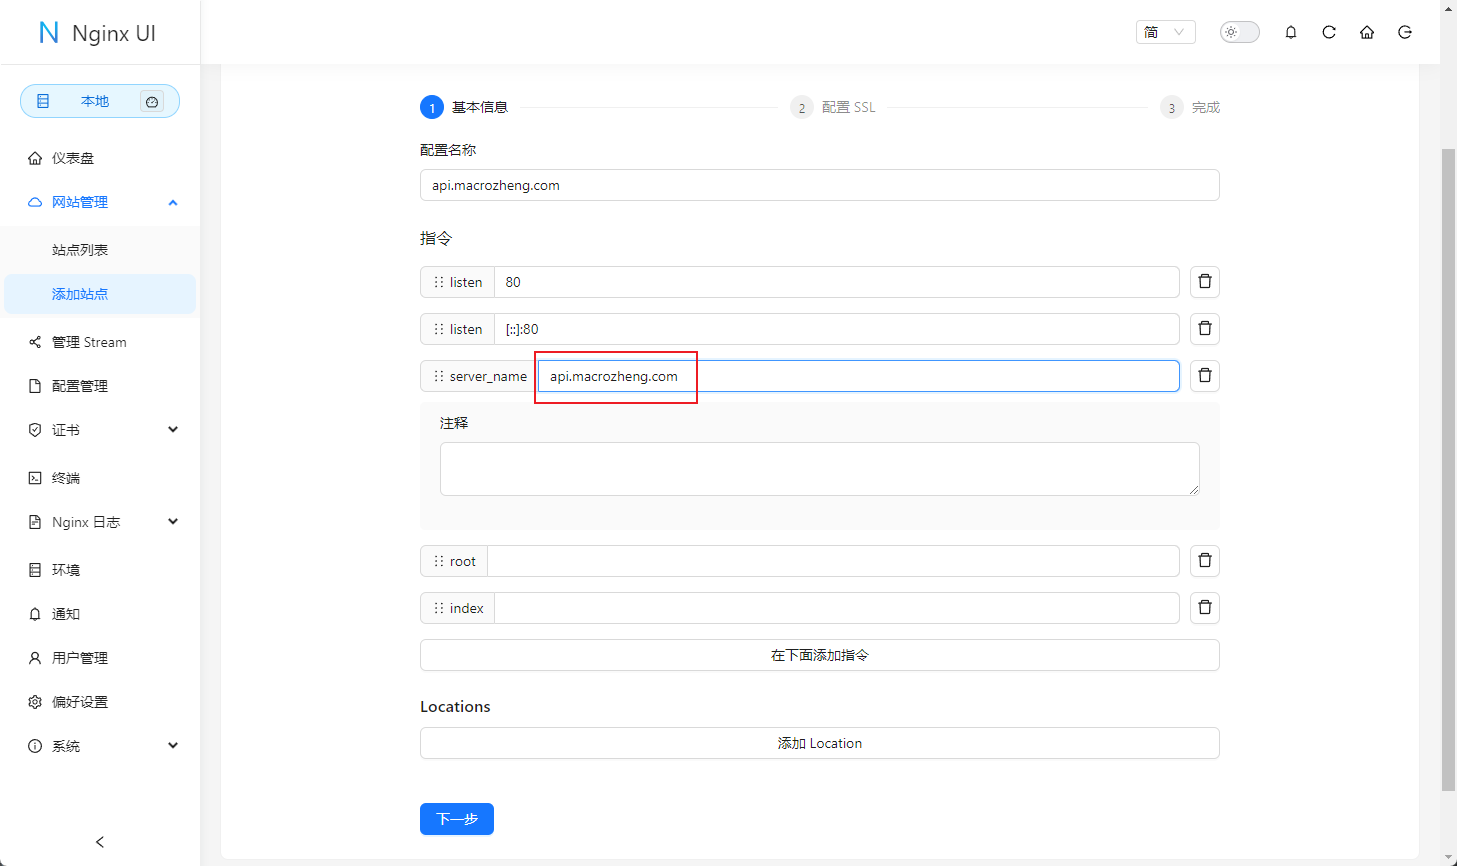Collapse the sidebar with left arrow
The image size is (1457, 866).
(x=100, y=842)
